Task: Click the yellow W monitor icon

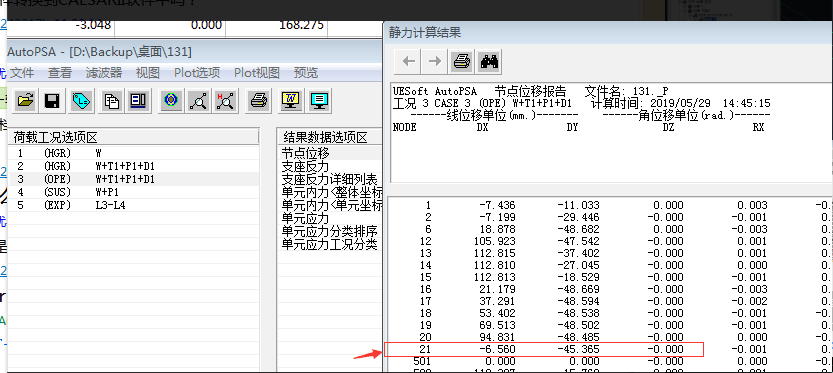Action: point(291,100)
